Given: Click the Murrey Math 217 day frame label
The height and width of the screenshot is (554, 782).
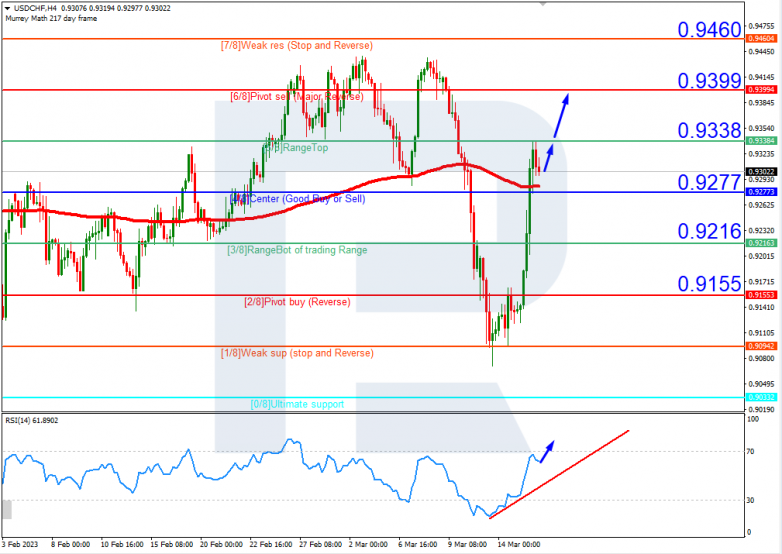Looking at the screenshot, I should [51, 18].
